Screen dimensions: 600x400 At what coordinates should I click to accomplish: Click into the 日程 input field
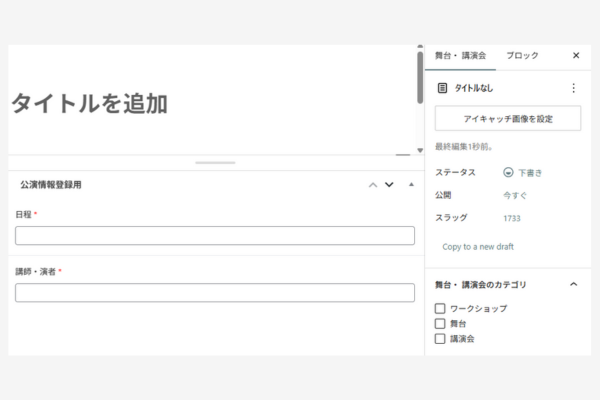pos(215,236)
